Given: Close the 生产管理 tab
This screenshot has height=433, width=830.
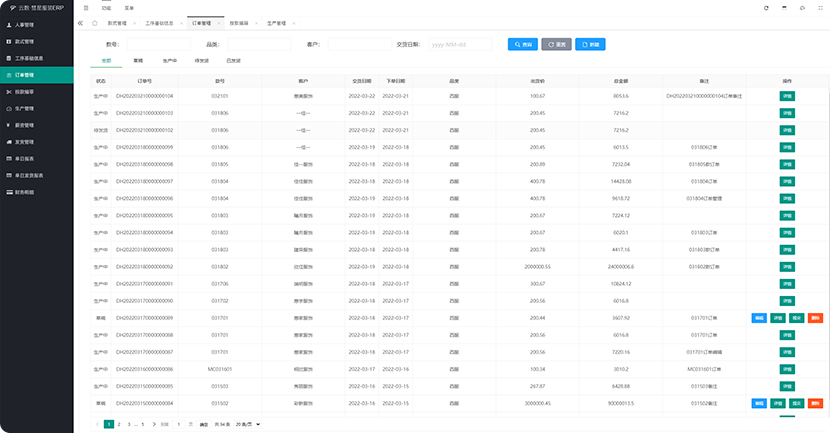Looking at the screenshot, I should click(294, 23).
